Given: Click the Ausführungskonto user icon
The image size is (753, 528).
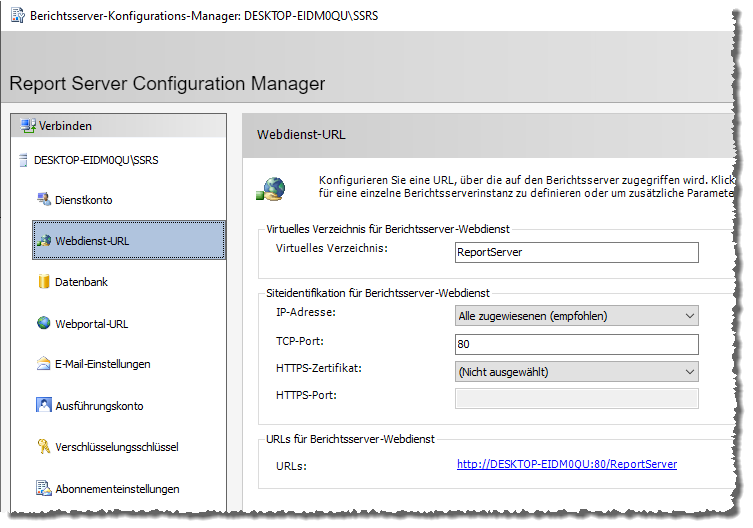Looking at the screenshot, I should [44, 405].
